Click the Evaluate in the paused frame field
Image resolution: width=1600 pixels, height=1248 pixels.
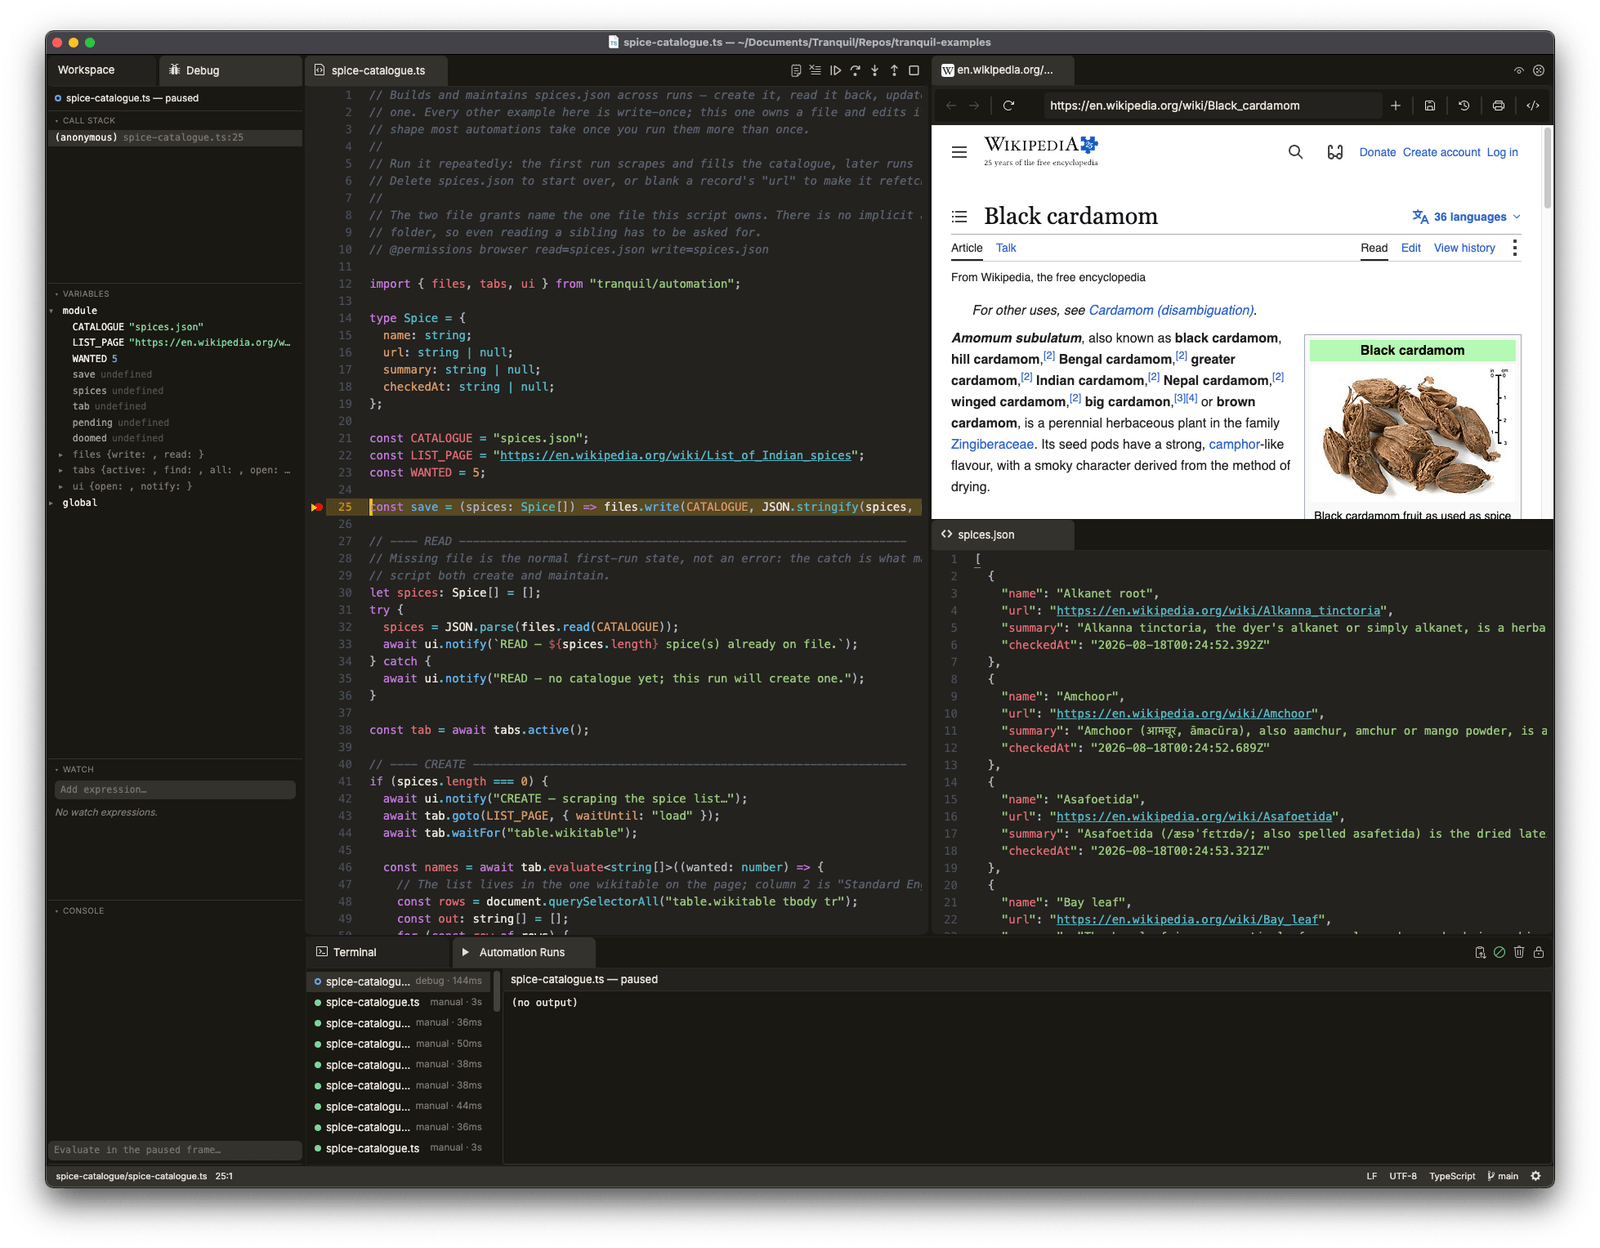pyautogui.click(x=175, y=1150)
